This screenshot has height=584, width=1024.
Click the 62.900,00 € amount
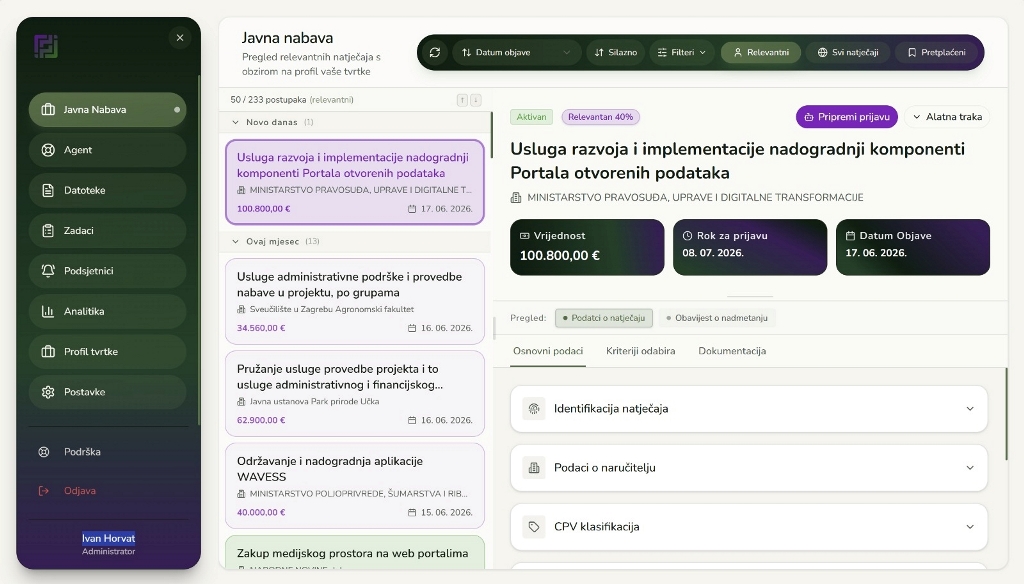tap(261, 420)
